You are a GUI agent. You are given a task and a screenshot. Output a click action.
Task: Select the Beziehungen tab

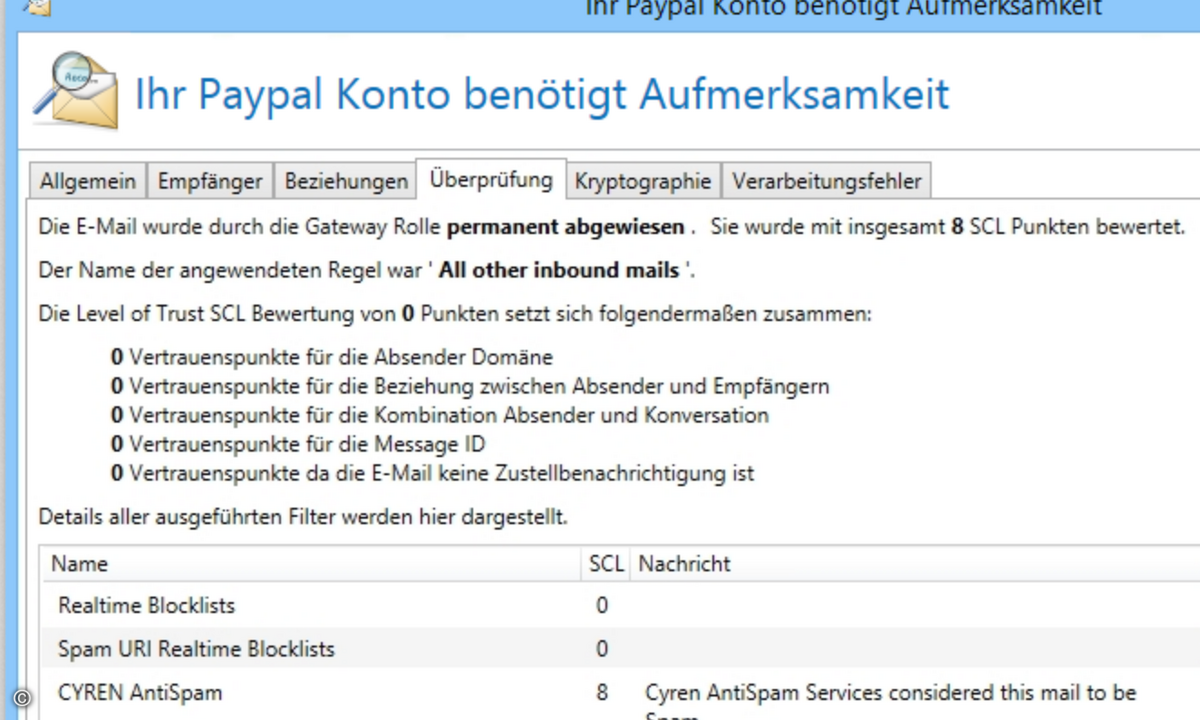[345, 182]
